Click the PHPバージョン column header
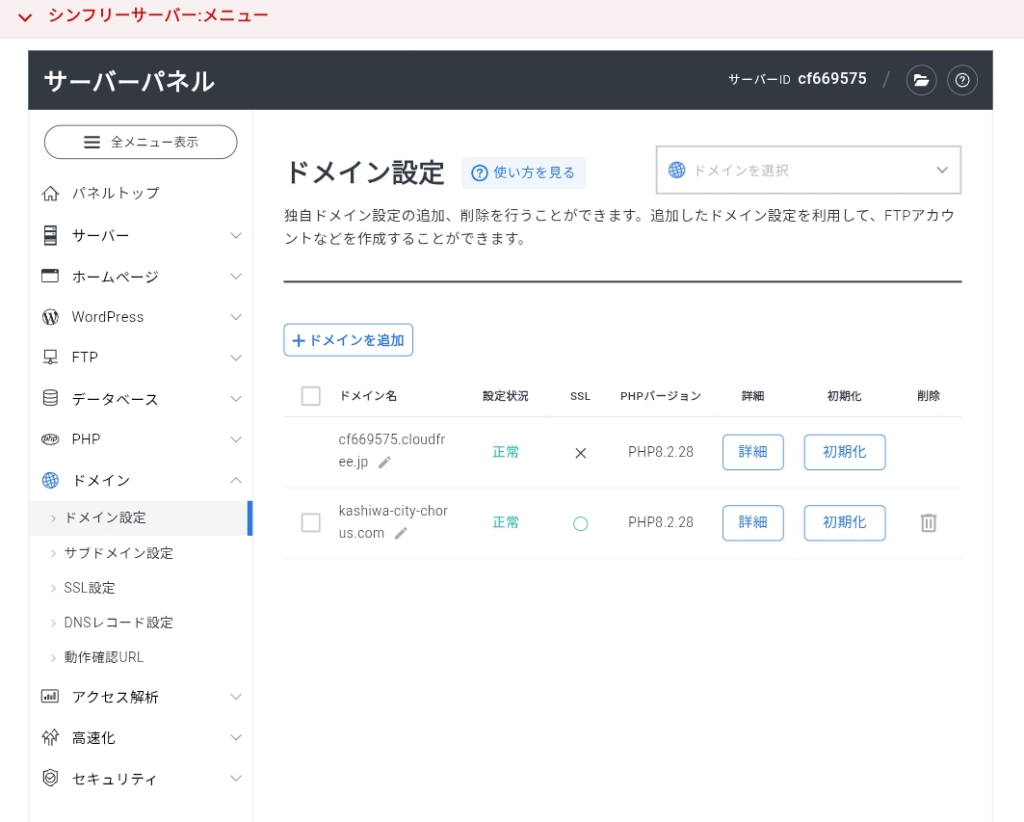 [x=660, y=396]
